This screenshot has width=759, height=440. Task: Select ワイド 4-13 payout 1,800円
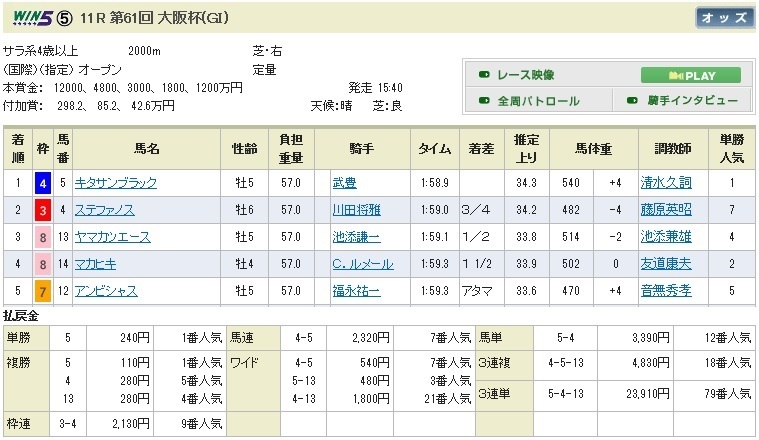(x=371, y=399)
